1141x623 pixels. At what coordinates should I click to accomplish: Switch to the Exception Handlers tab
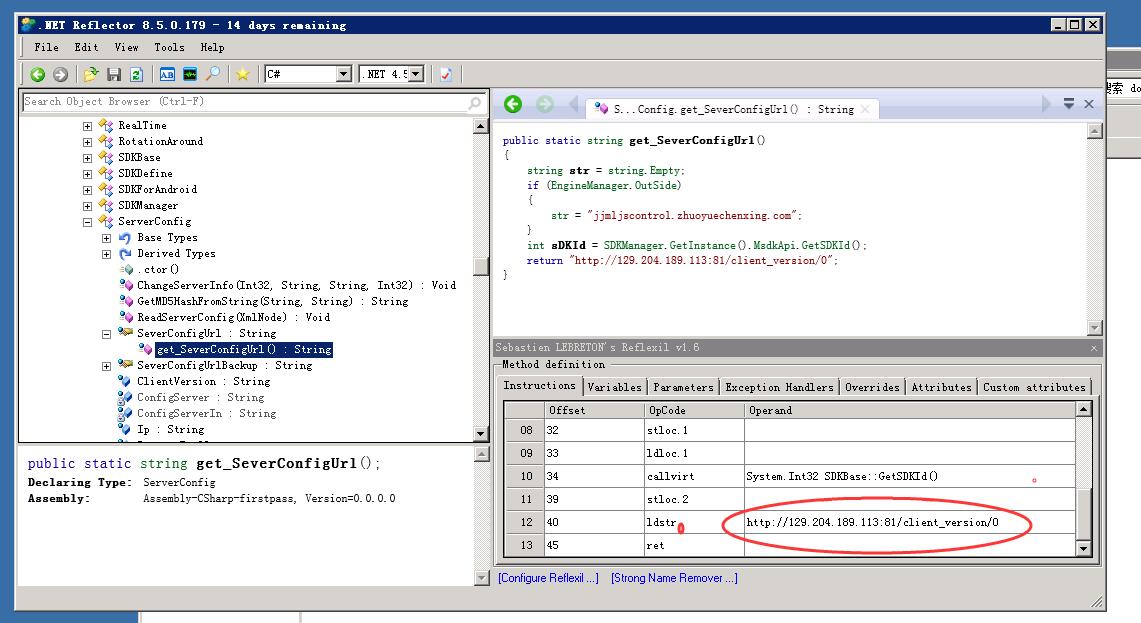pos(779,387)
